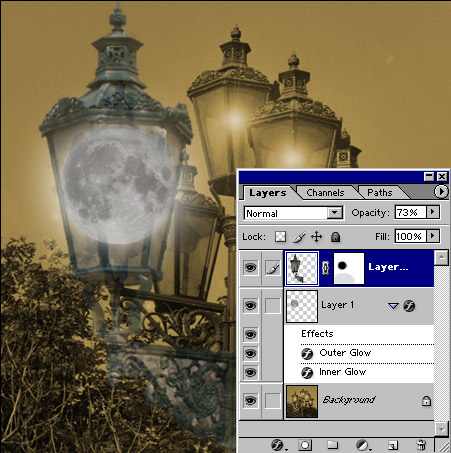
Task: Open new fill or adjustment layer menu
Action: (x=362, y=445)
